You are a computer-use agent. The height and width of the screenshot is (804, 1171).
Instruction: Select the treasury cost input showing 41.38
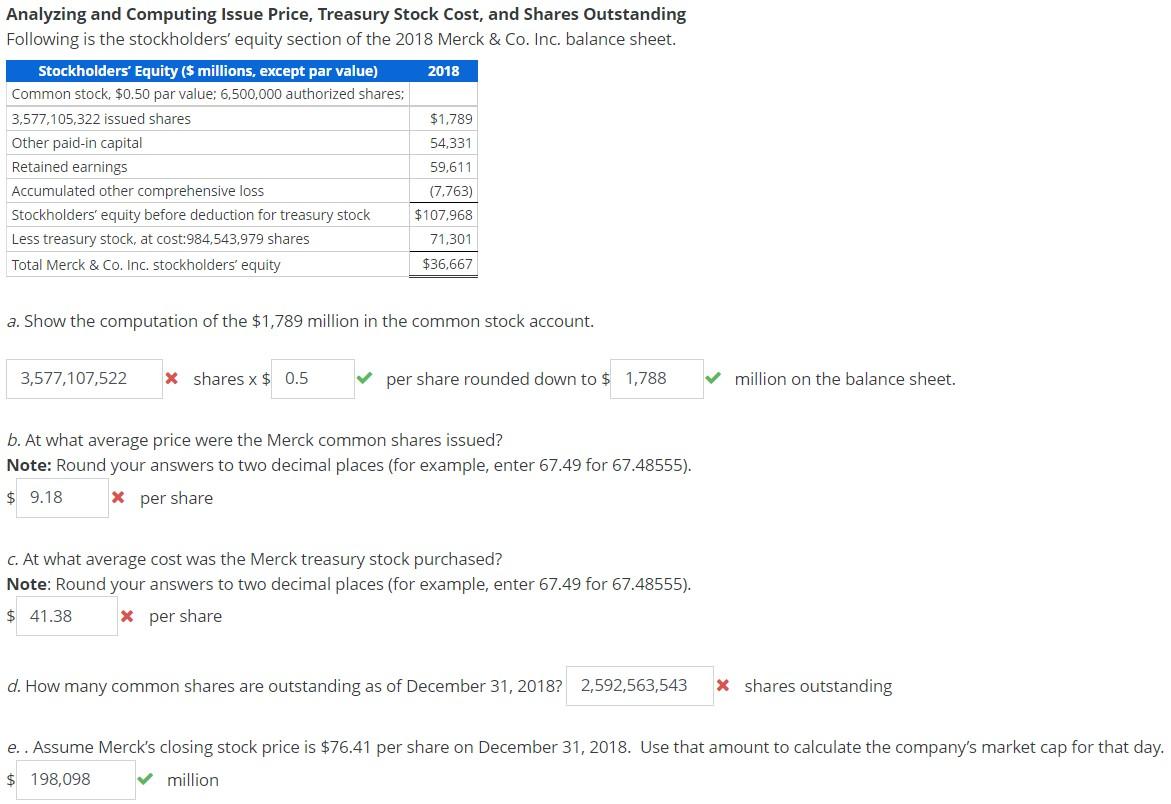[64, 615]
